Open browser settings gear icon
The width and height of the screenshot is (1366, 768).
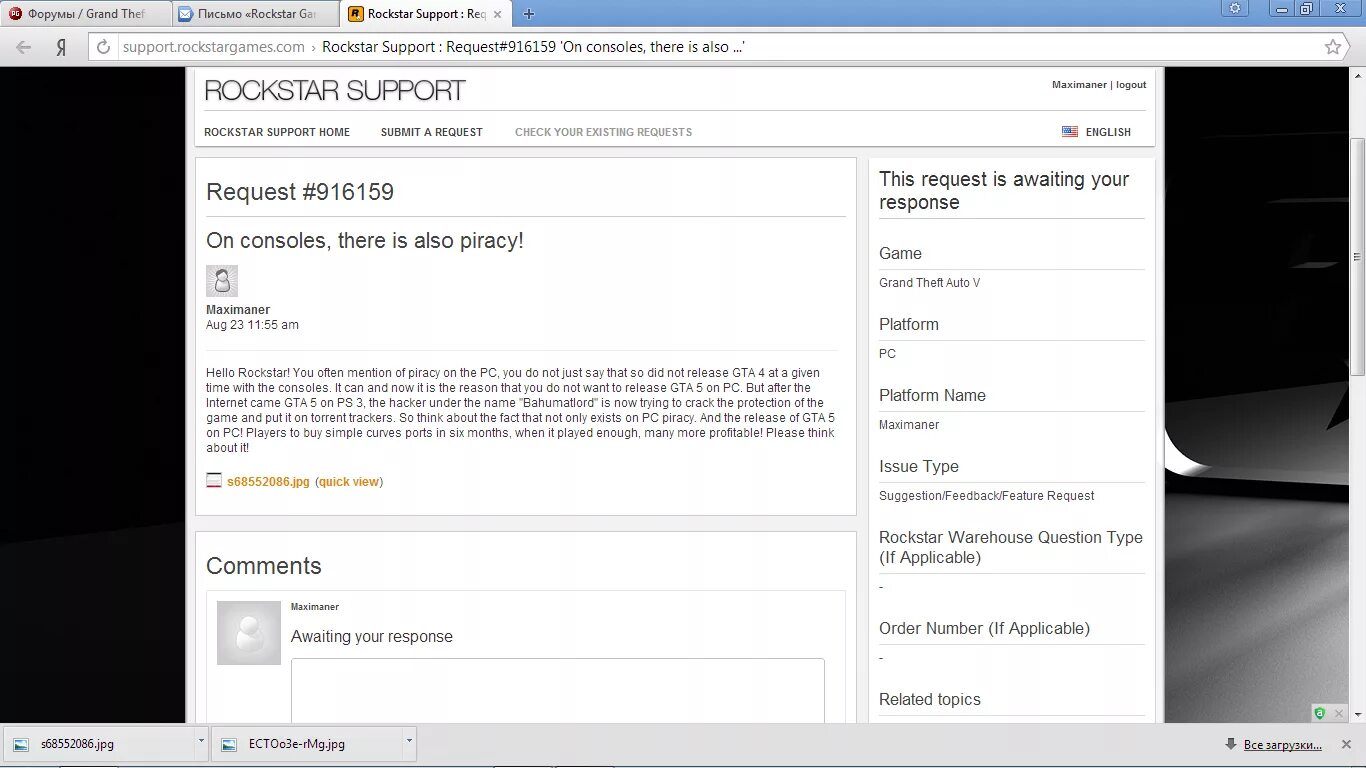click(x=1236, y=8)
